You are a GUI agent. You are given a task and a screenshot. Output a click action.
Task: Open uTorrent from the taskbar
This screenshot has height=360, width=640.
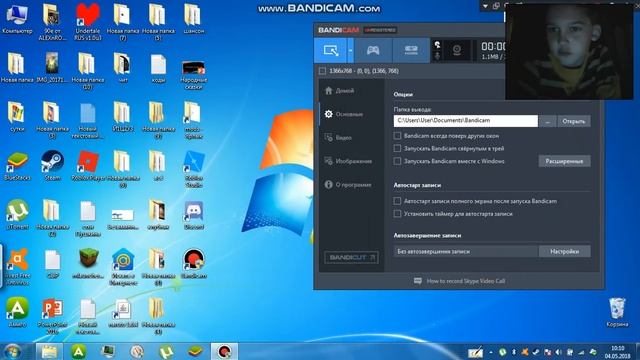click(166, 351)
